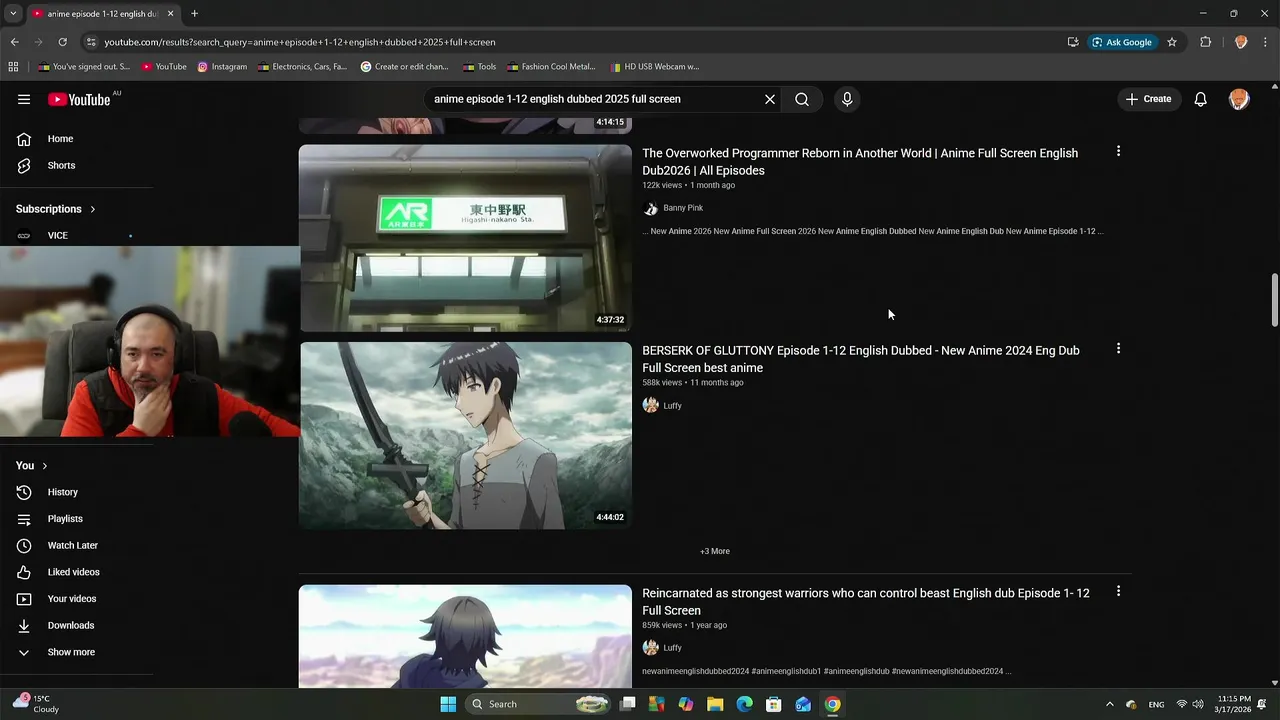Open weather widget 15°C Cloudy
1280x720 pixels.
[36, 704]
